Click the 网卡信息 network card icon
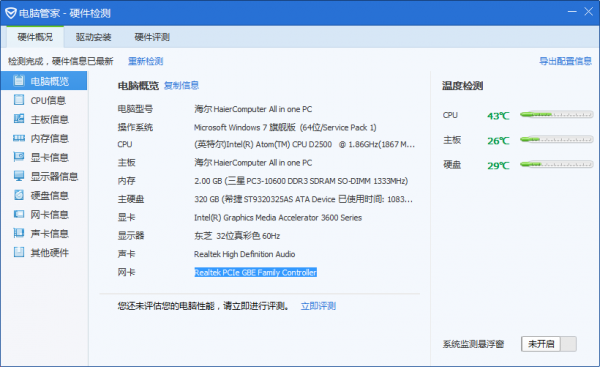Screen dimensions: 600x367 click(x=19, y=214)
